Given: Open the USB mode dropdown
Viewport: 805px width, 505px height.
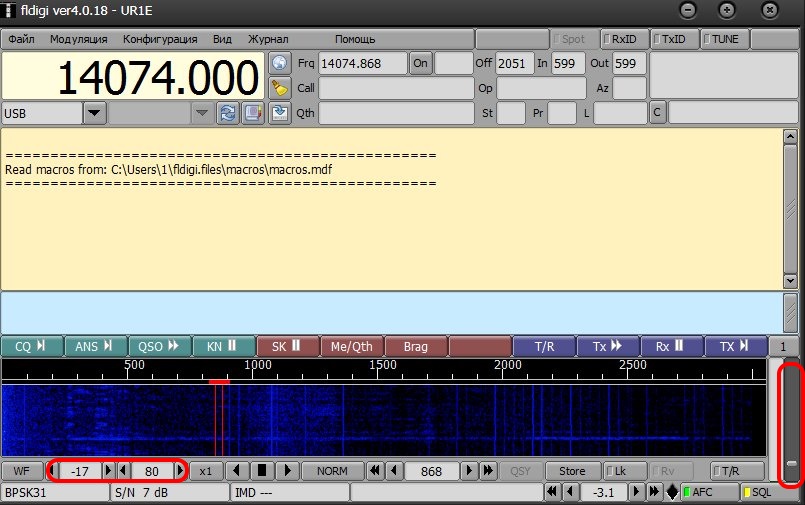Looking at the screenshot, I should pos(95,113).
